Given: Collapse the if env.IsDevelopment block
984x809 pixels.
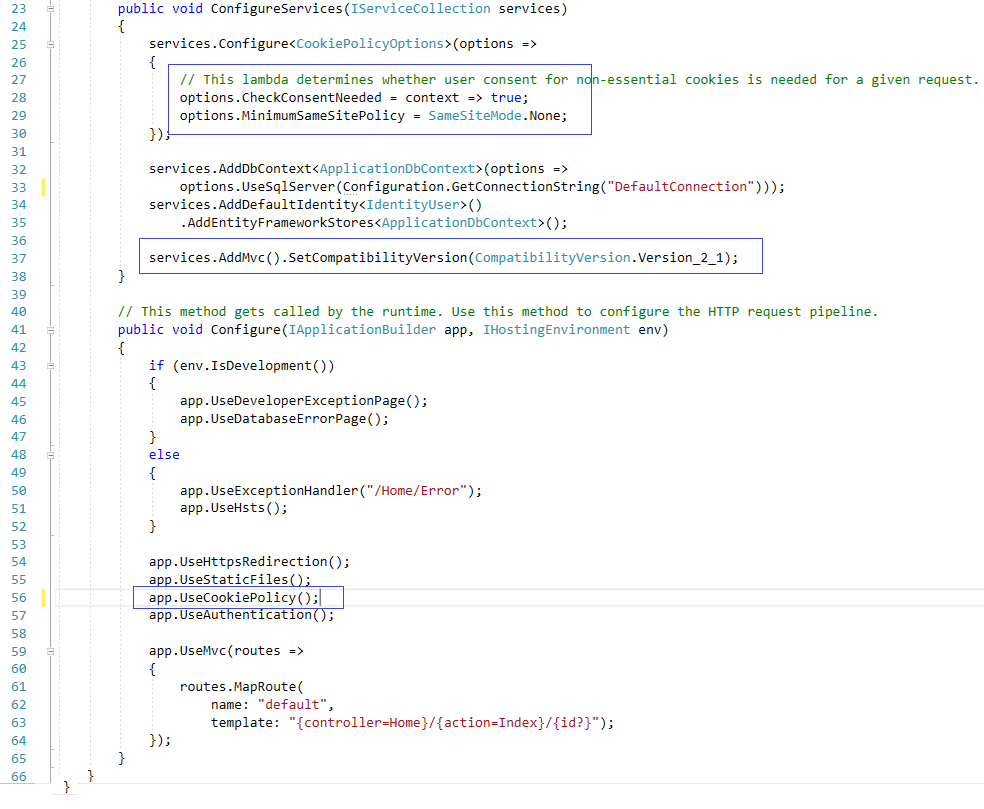Looking at the screenshot, I should coord(51,366).
